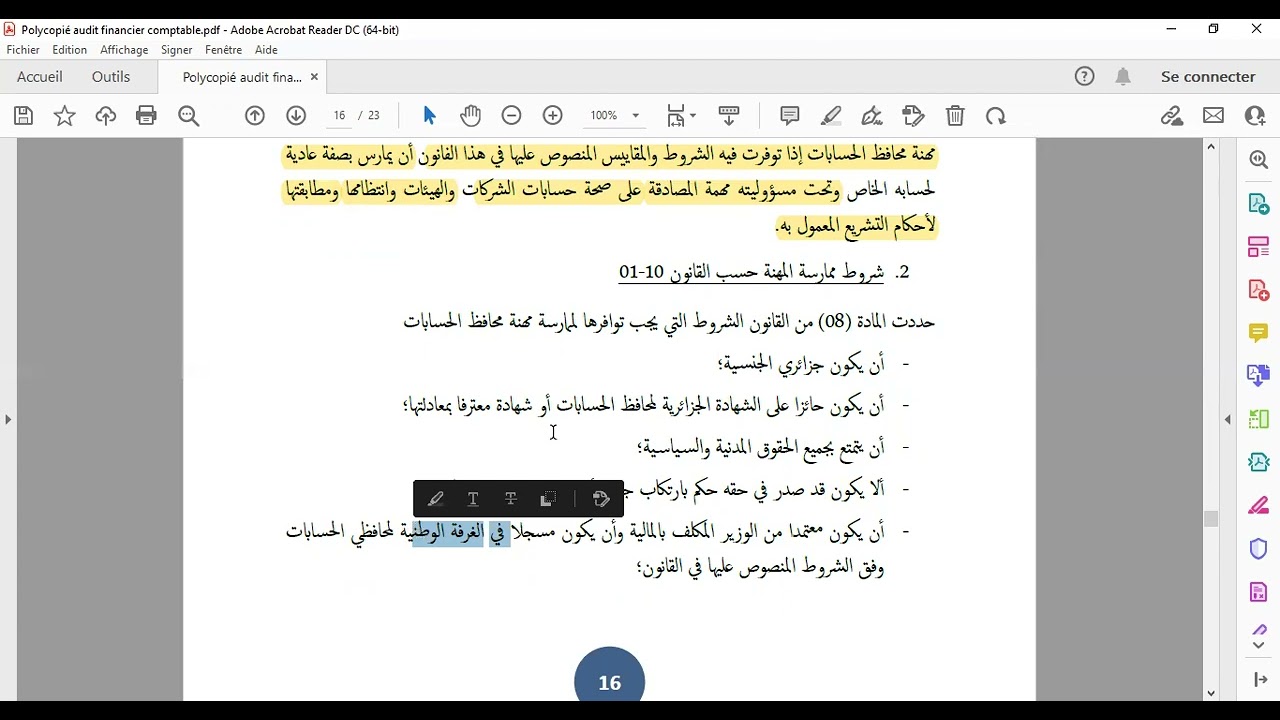Click the vertical scrollbar up arrow
The width and height of the screenshot is (1280, 720).
(x=1211, y=147)
